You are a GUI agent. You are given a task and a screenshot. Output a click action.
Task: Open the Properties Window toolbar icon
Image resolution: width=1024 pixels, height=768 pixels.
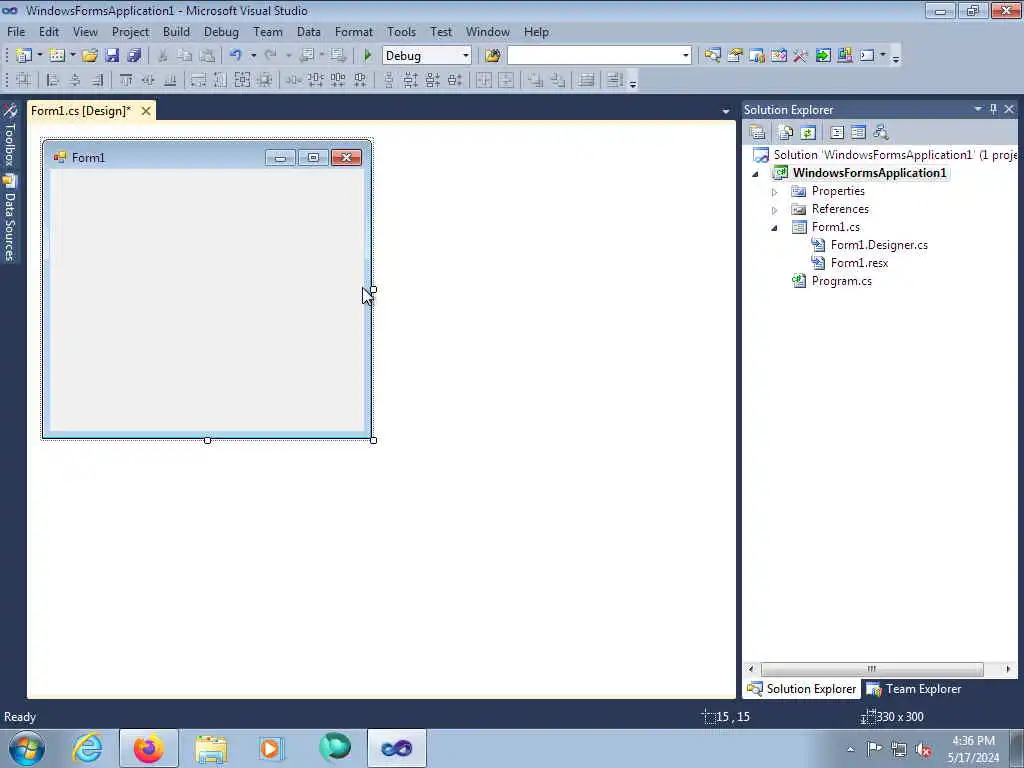coord(735,56)
